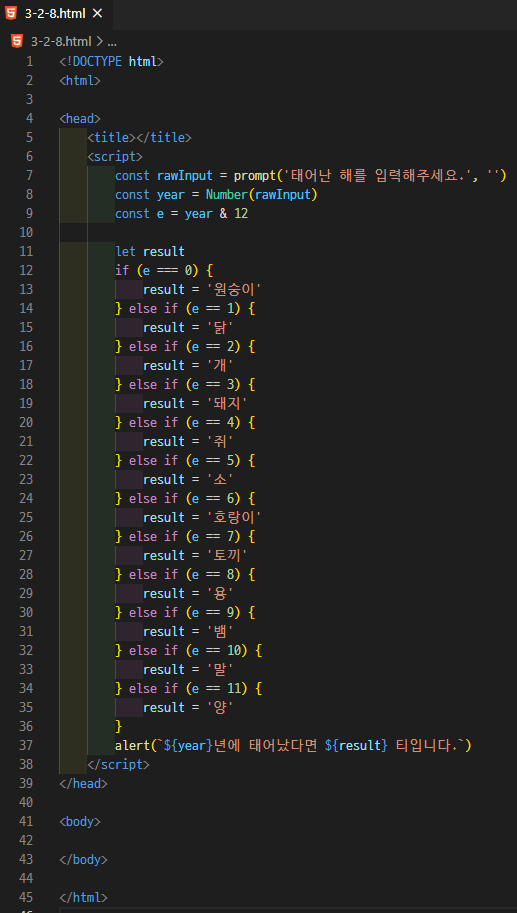This screenshot has width=517, height=913.
Task: Click the '돼지' string value
Action: point(226,403)
